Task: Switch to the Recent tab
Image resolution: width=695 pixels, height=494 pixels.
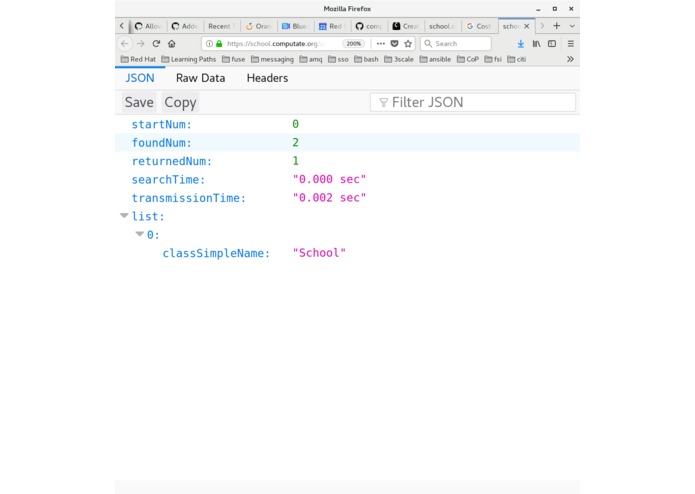Action: pos(222,26)
